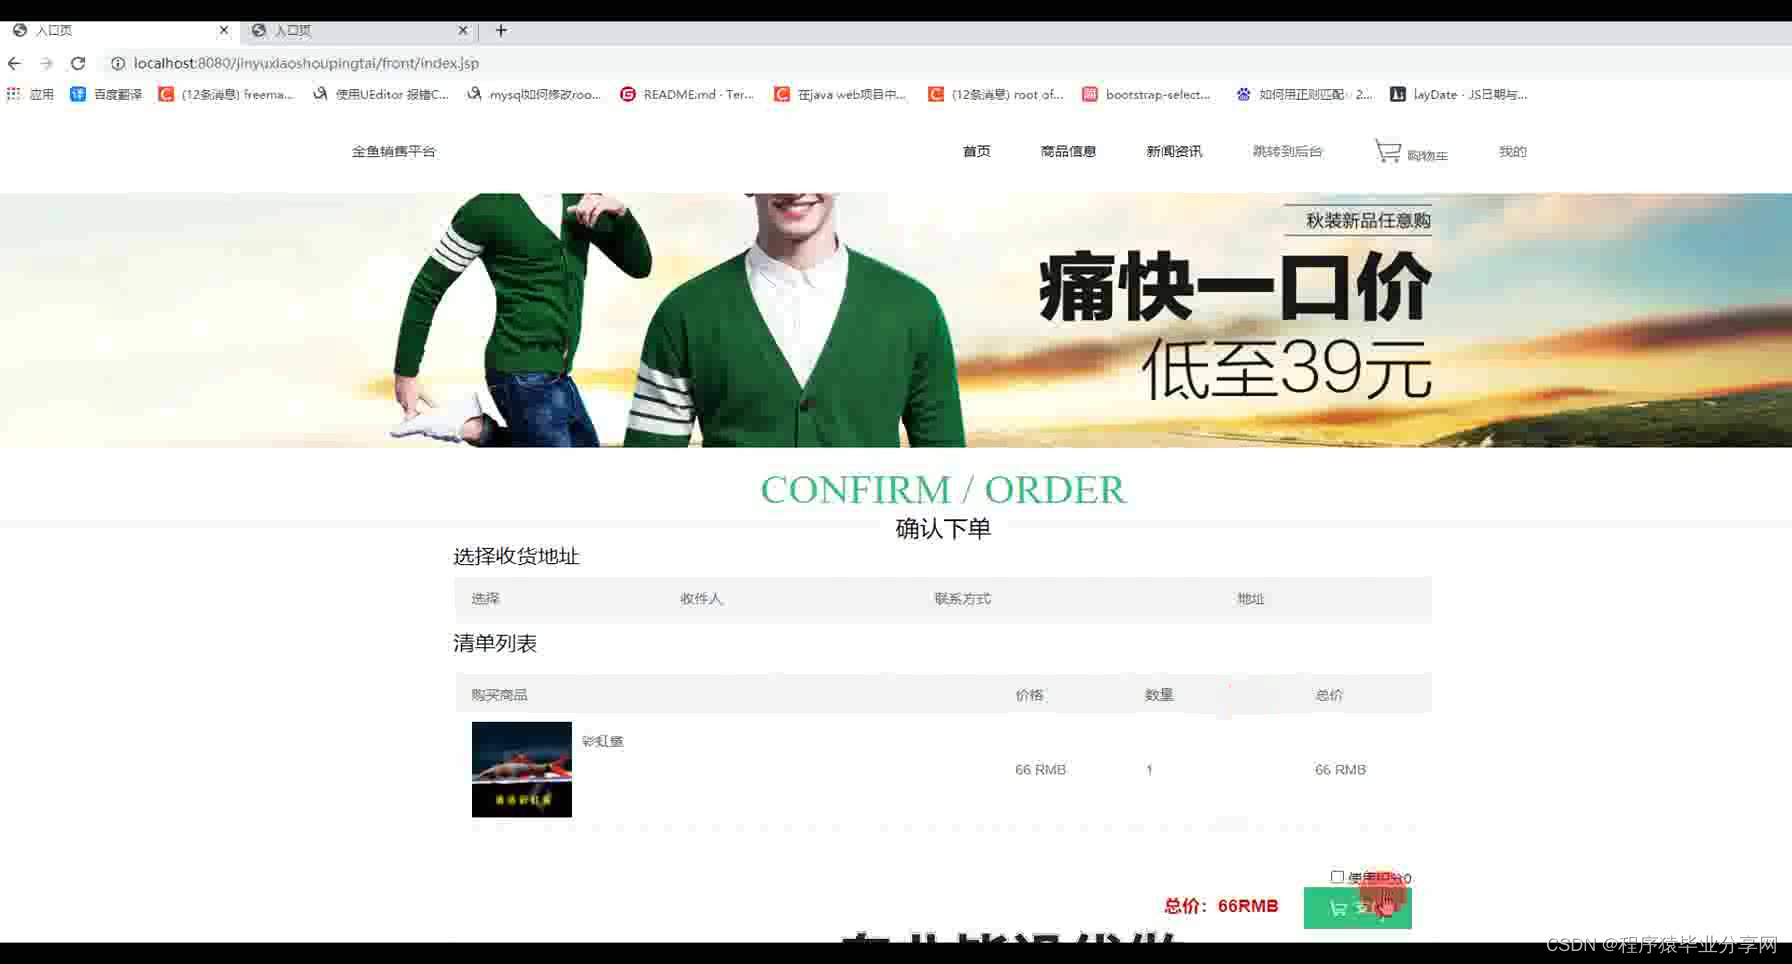Image resolution: width=1792 pixels, height=964 pixels.
Task: Open the root of... CSDN bookmark
Action: 996,94
